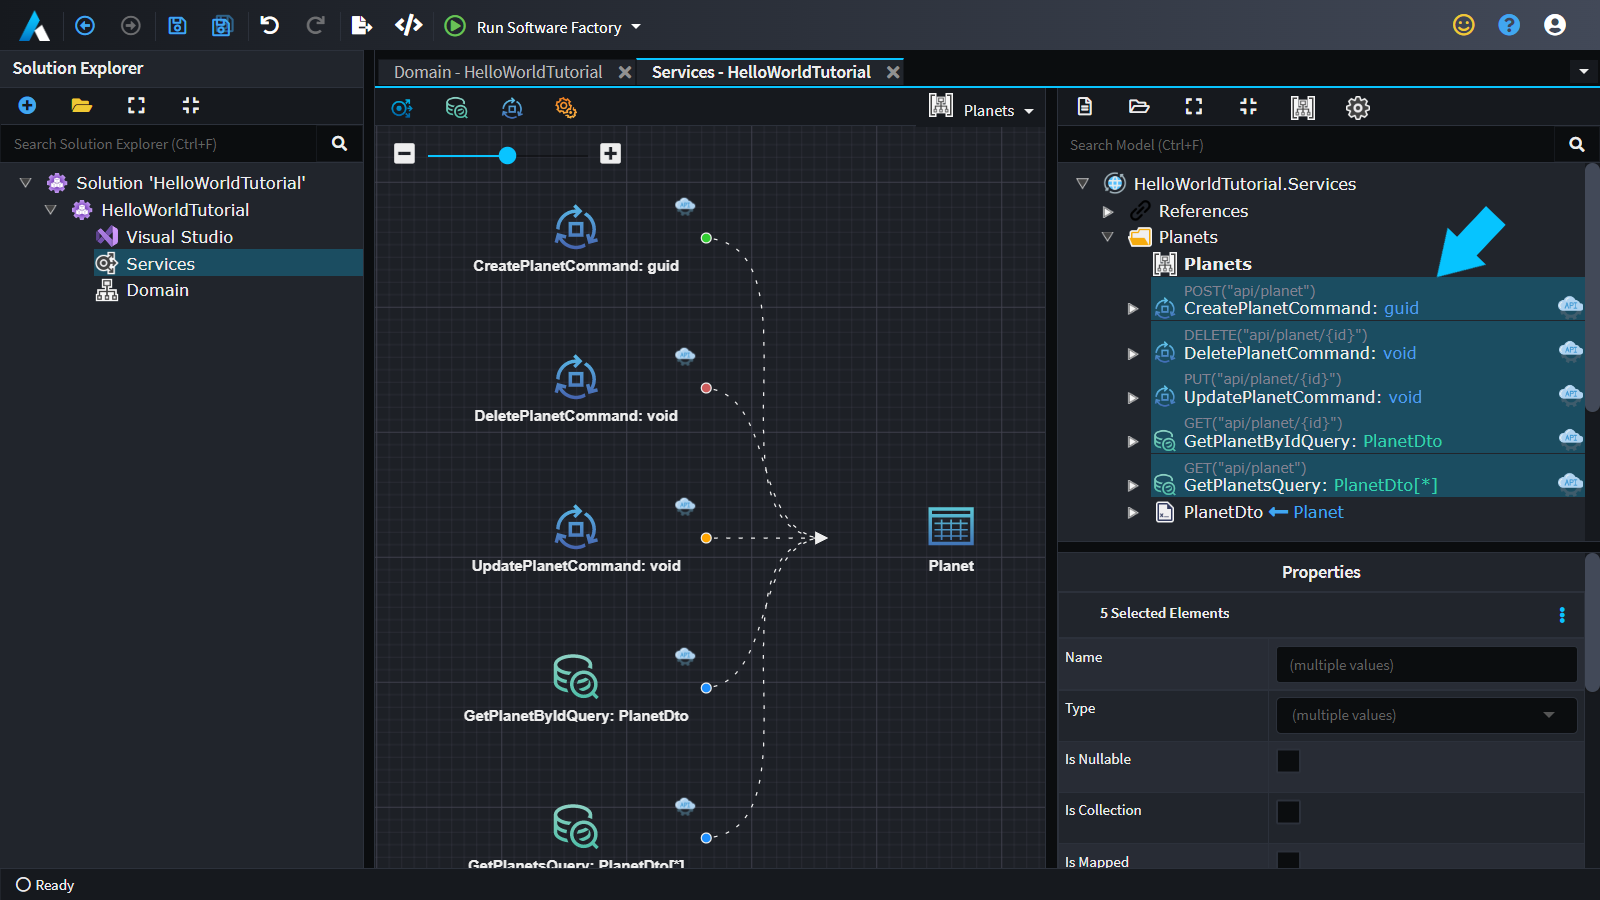This screenshot has width=1600, height=900.
Task: Click the Solution Explorer search box
Action: pyautogui.click(x=160, y=144)
